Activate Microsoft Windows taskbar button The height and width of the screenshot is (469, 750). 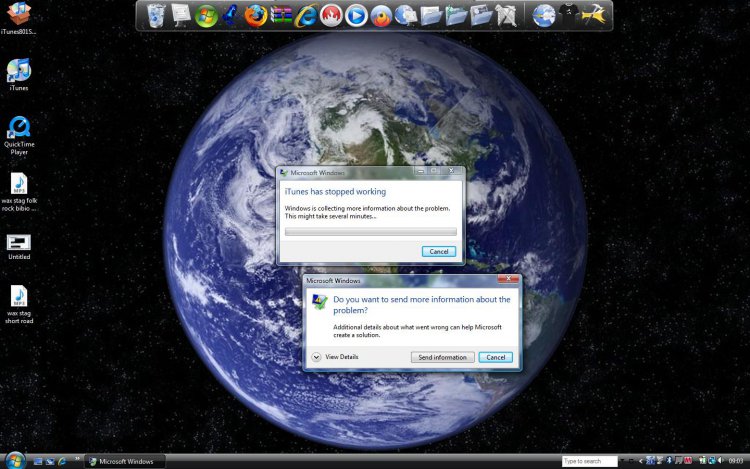(125, 461)
